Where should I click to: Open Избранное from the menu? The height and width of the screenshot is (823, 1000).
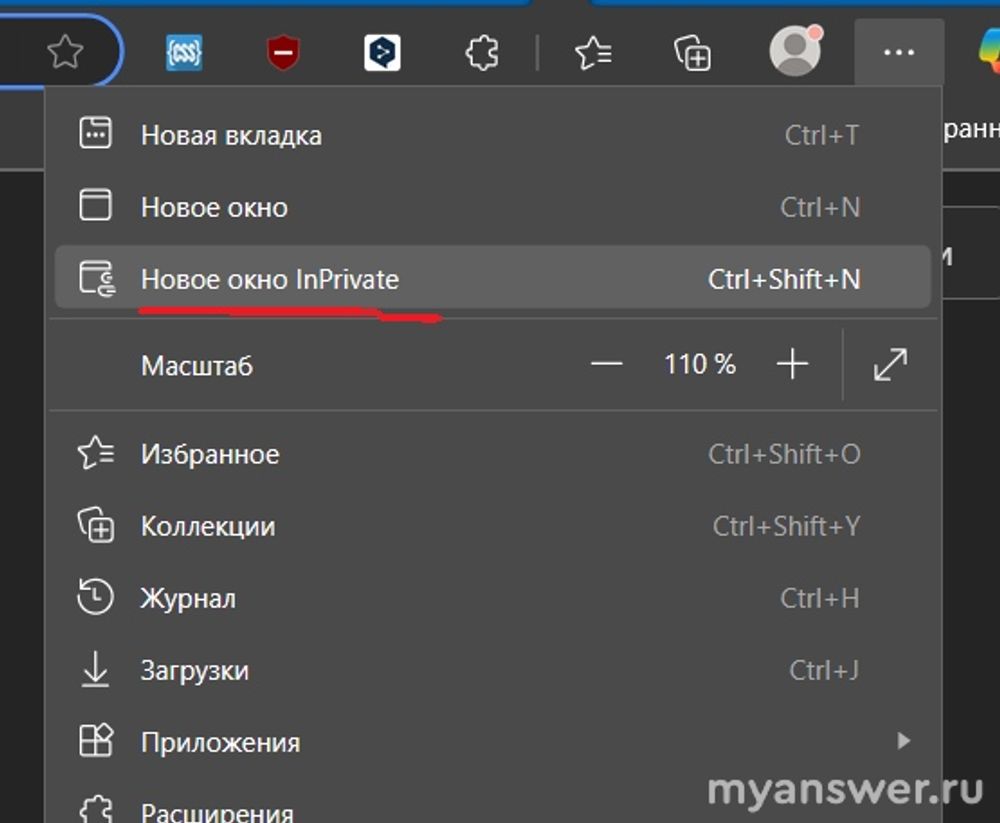click(x=210, y=454)
